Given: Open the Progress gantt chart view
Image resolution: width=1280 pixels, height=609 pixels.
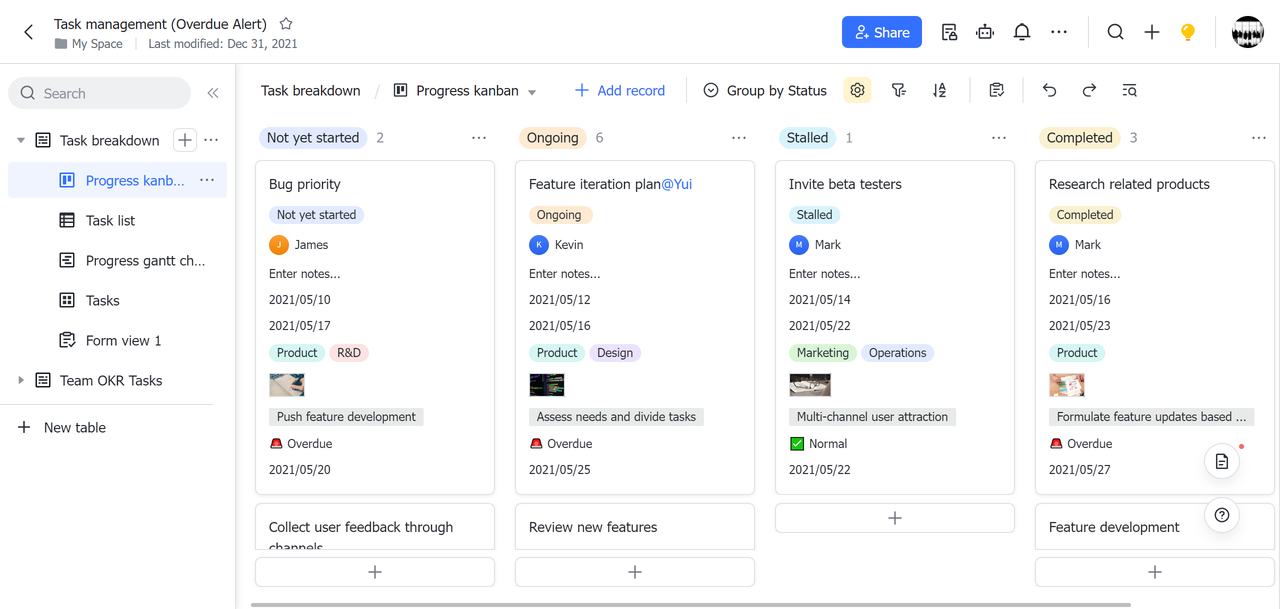Looking at the screenshot, I should 145,261.
